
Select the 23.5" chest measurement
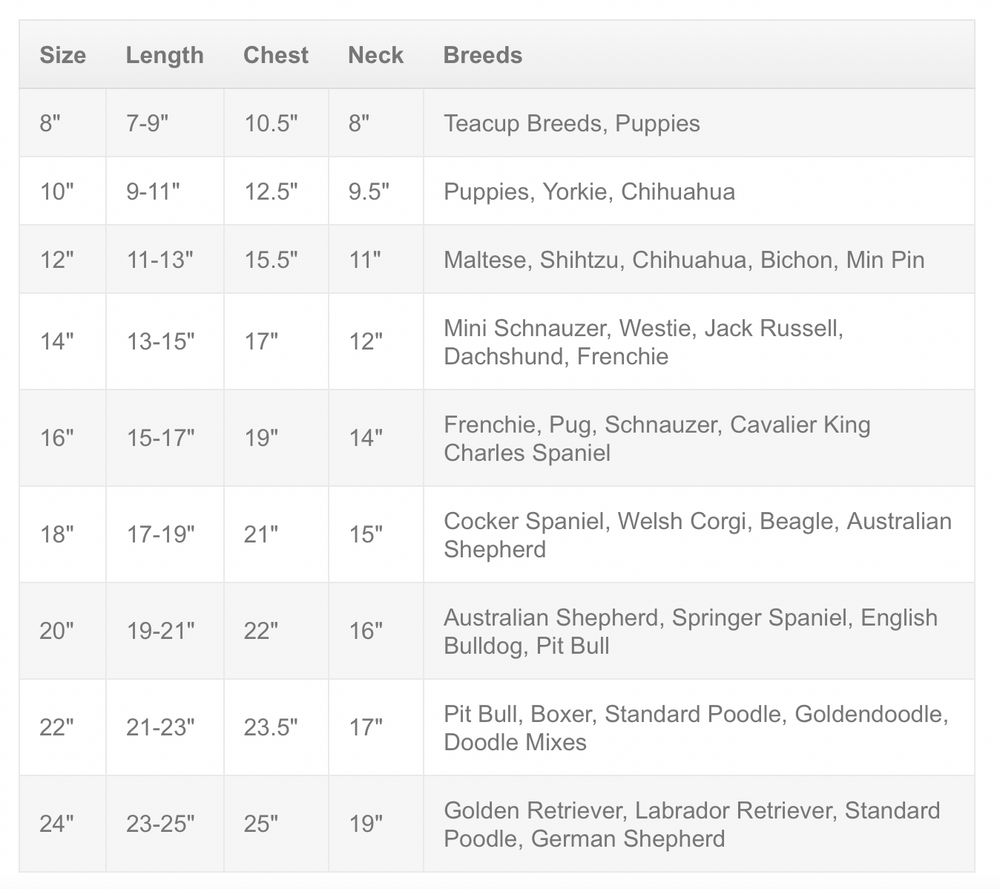271,727
